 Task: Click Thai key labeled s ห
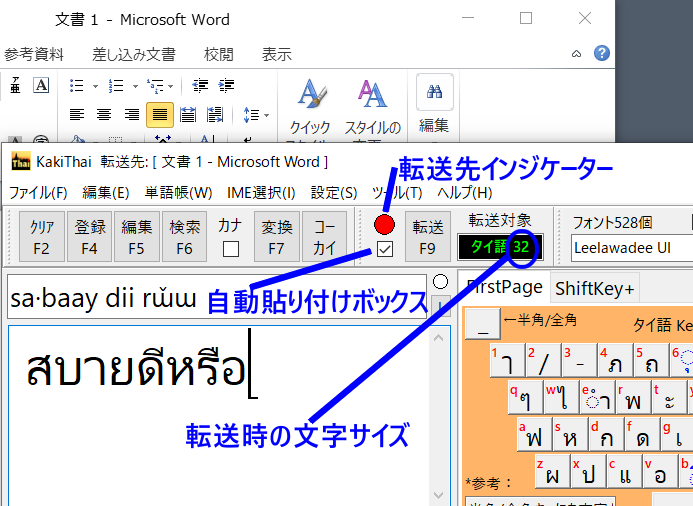[571, 434]
